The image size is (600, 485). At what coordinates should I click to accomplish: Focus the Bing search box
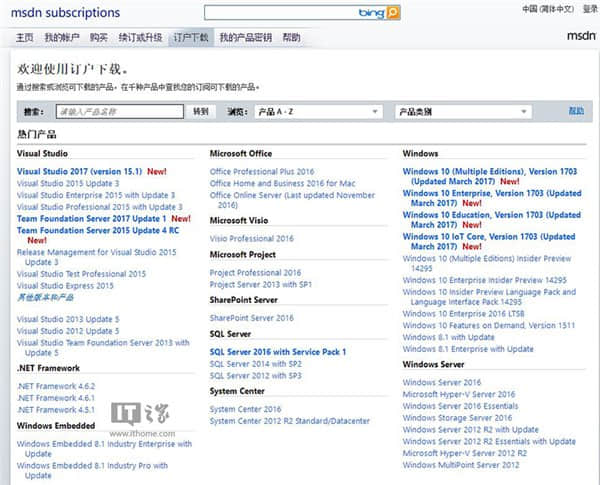point(280,13)
